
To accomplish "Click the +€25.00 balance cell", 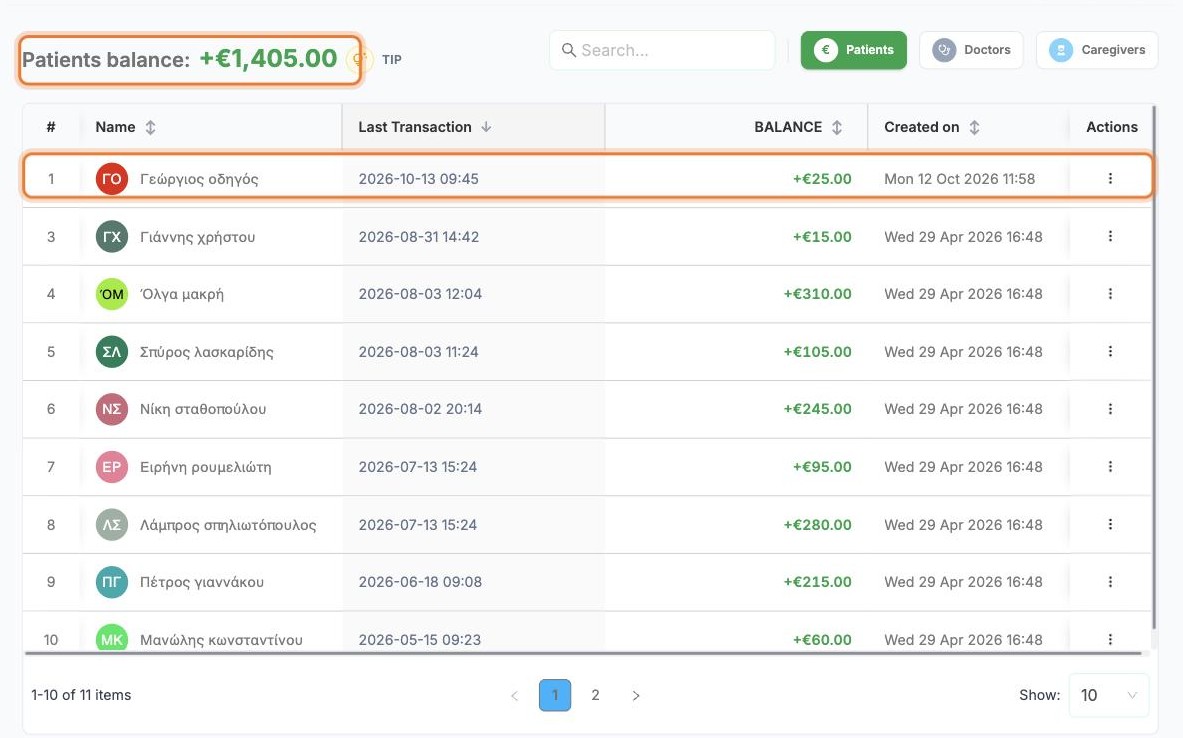I will coord(822,179).
